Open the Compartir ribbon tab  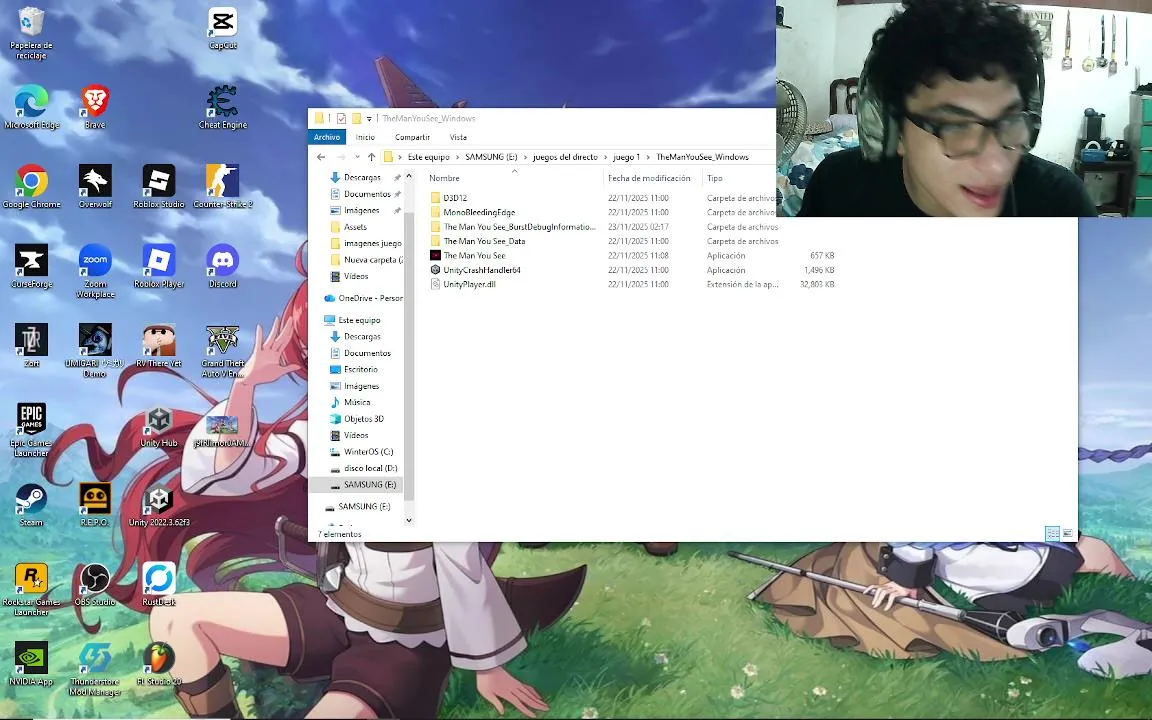pyautogui.click(x=412, y=137)
